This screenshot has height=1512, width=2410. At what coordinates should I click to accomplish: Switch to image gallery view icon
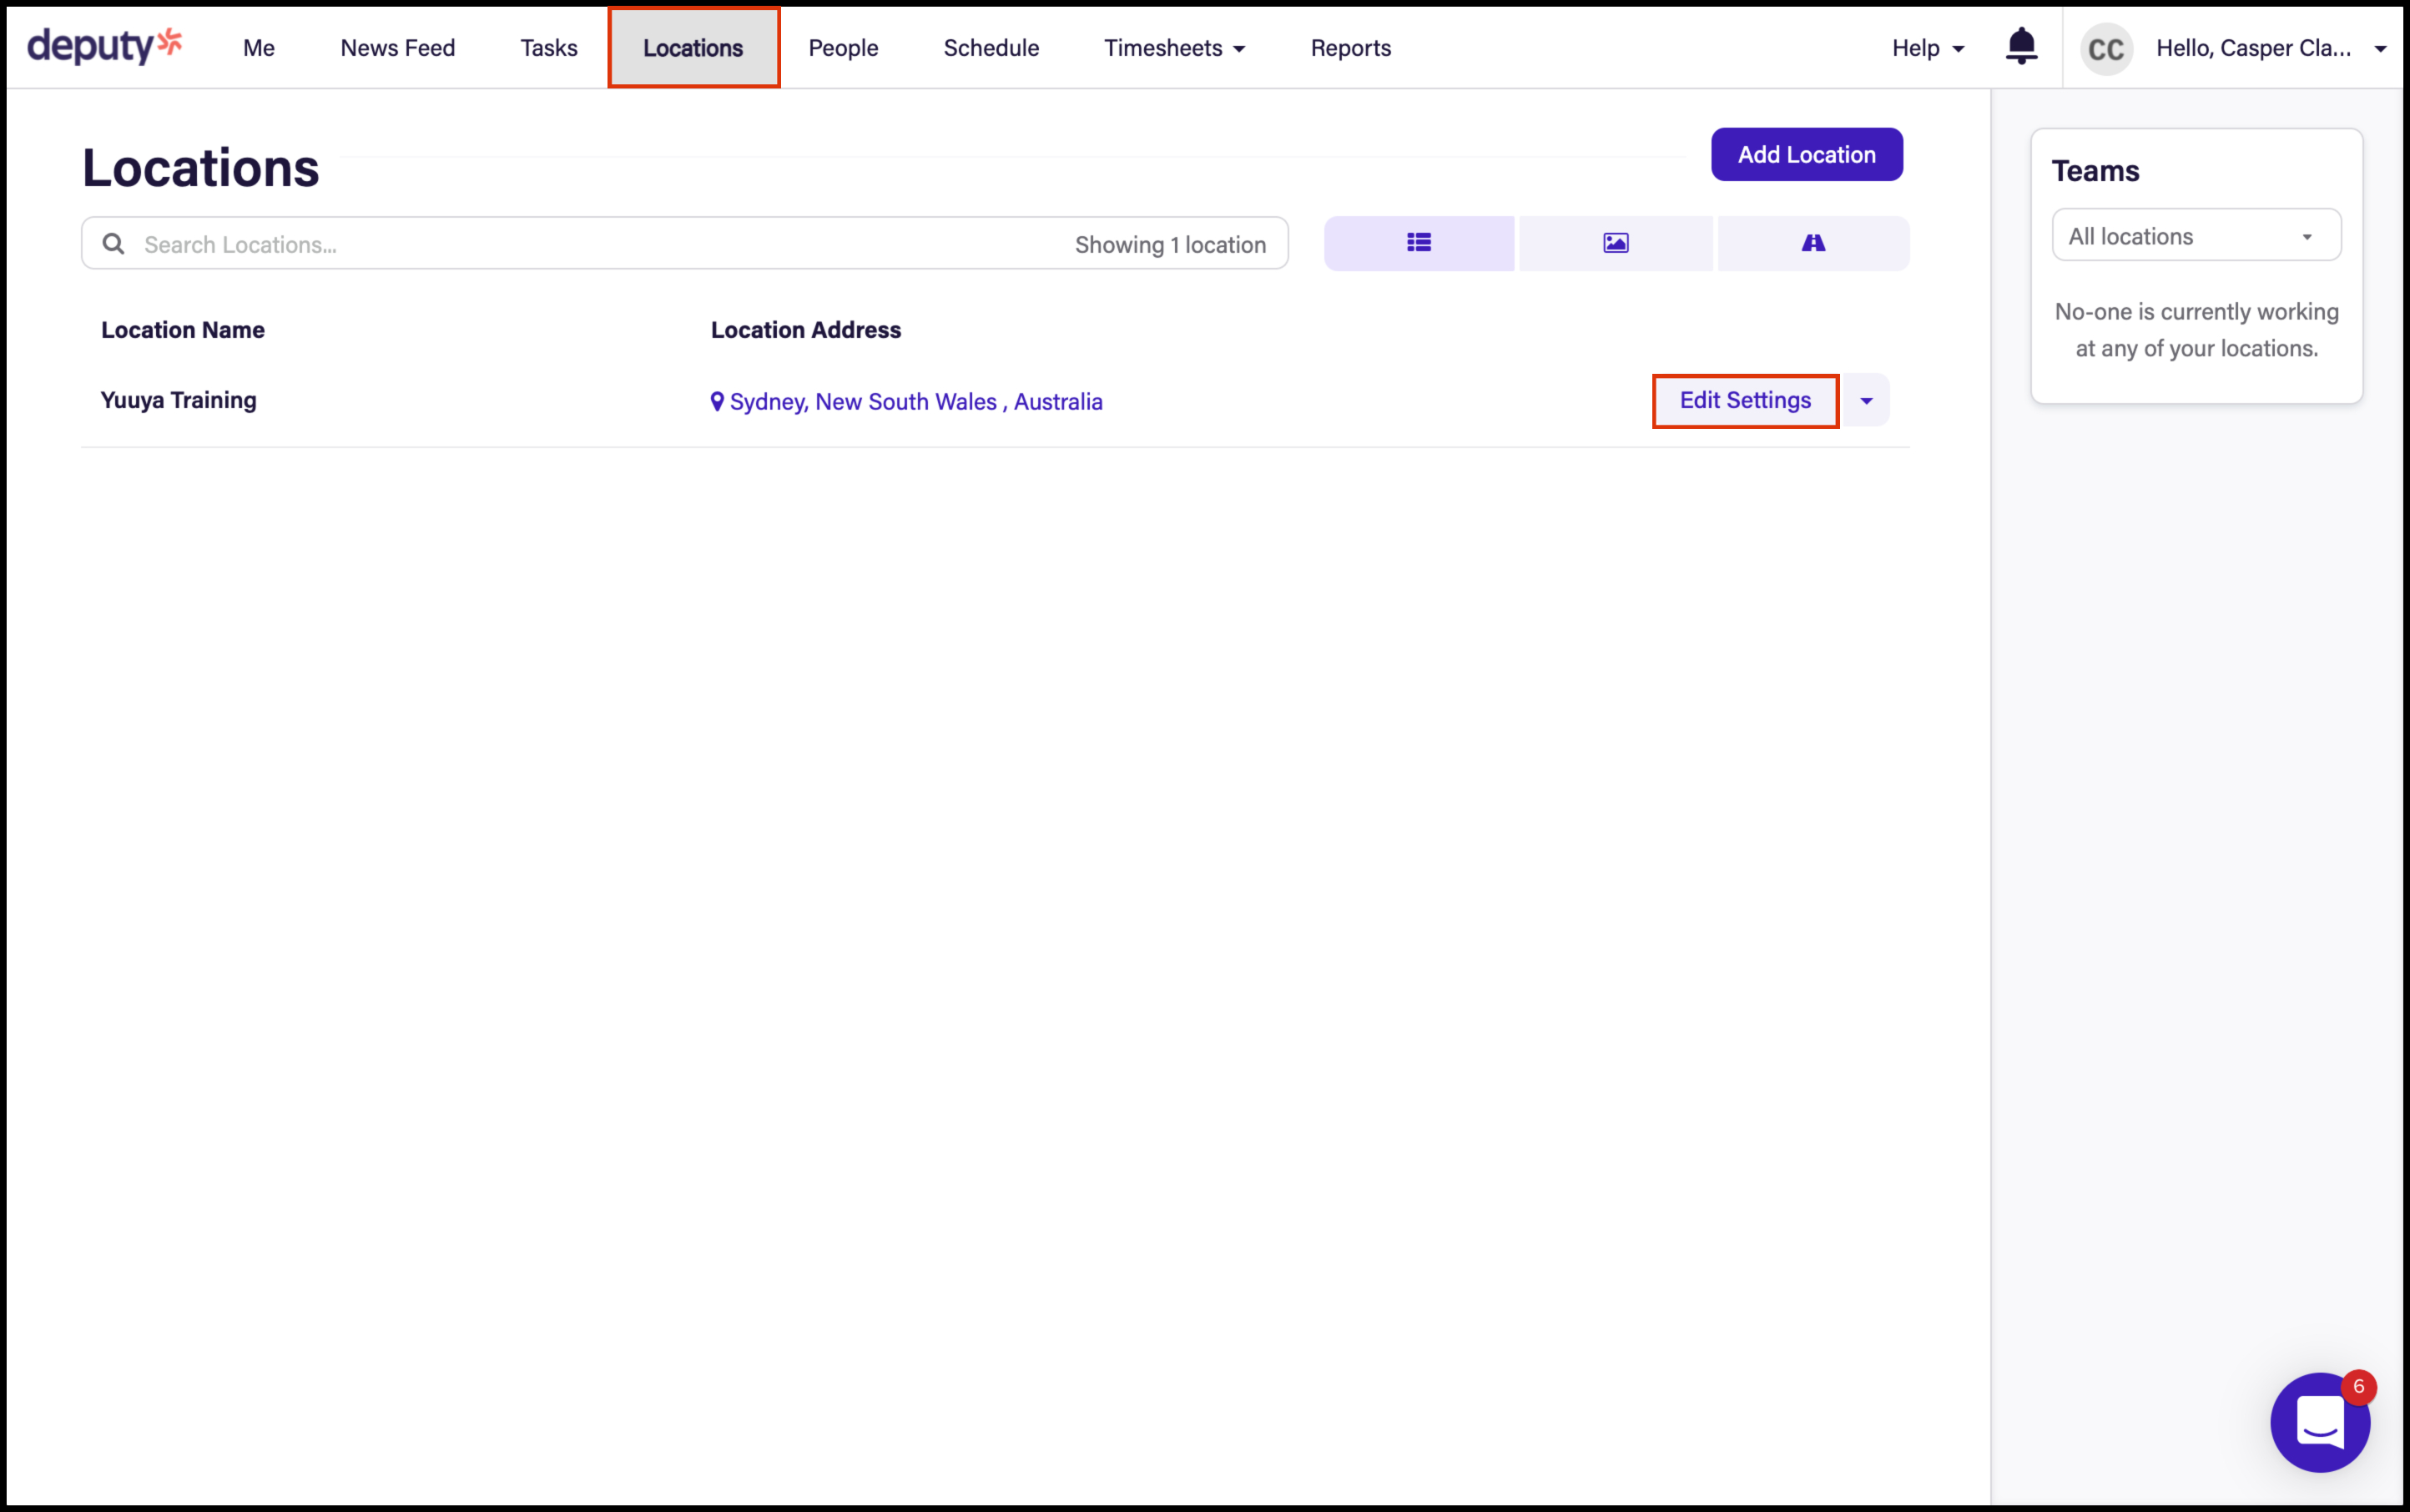[x=1615, y=243]
